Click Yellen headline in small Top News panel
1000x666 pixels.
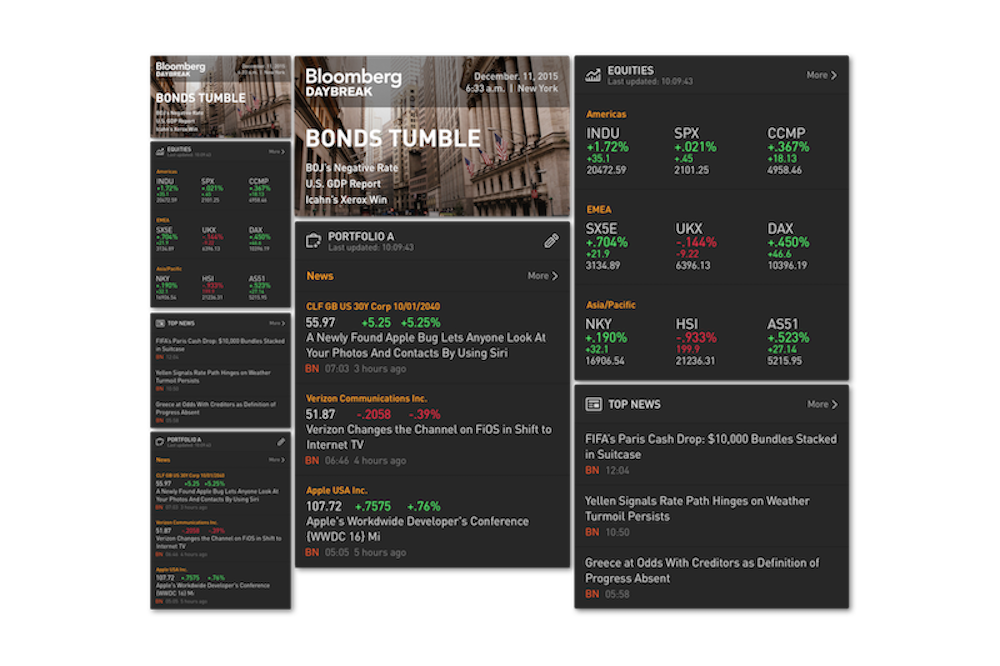[213, 376]
